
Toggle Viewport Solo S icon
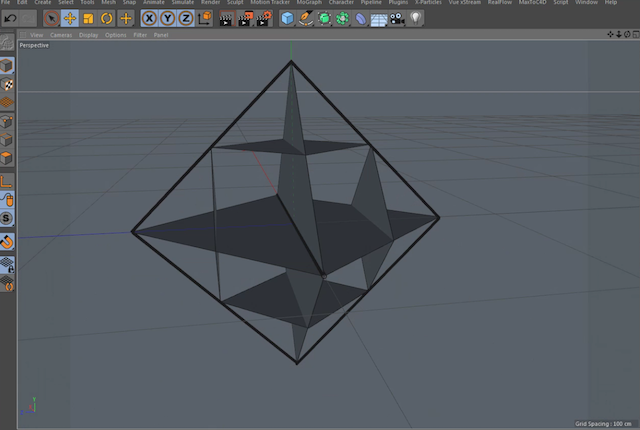(7, 218)
